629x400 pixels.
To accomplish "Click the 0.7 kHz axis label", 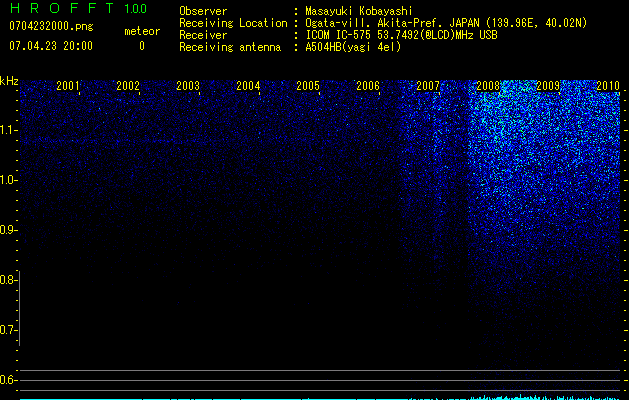I will tap(8, 330).
